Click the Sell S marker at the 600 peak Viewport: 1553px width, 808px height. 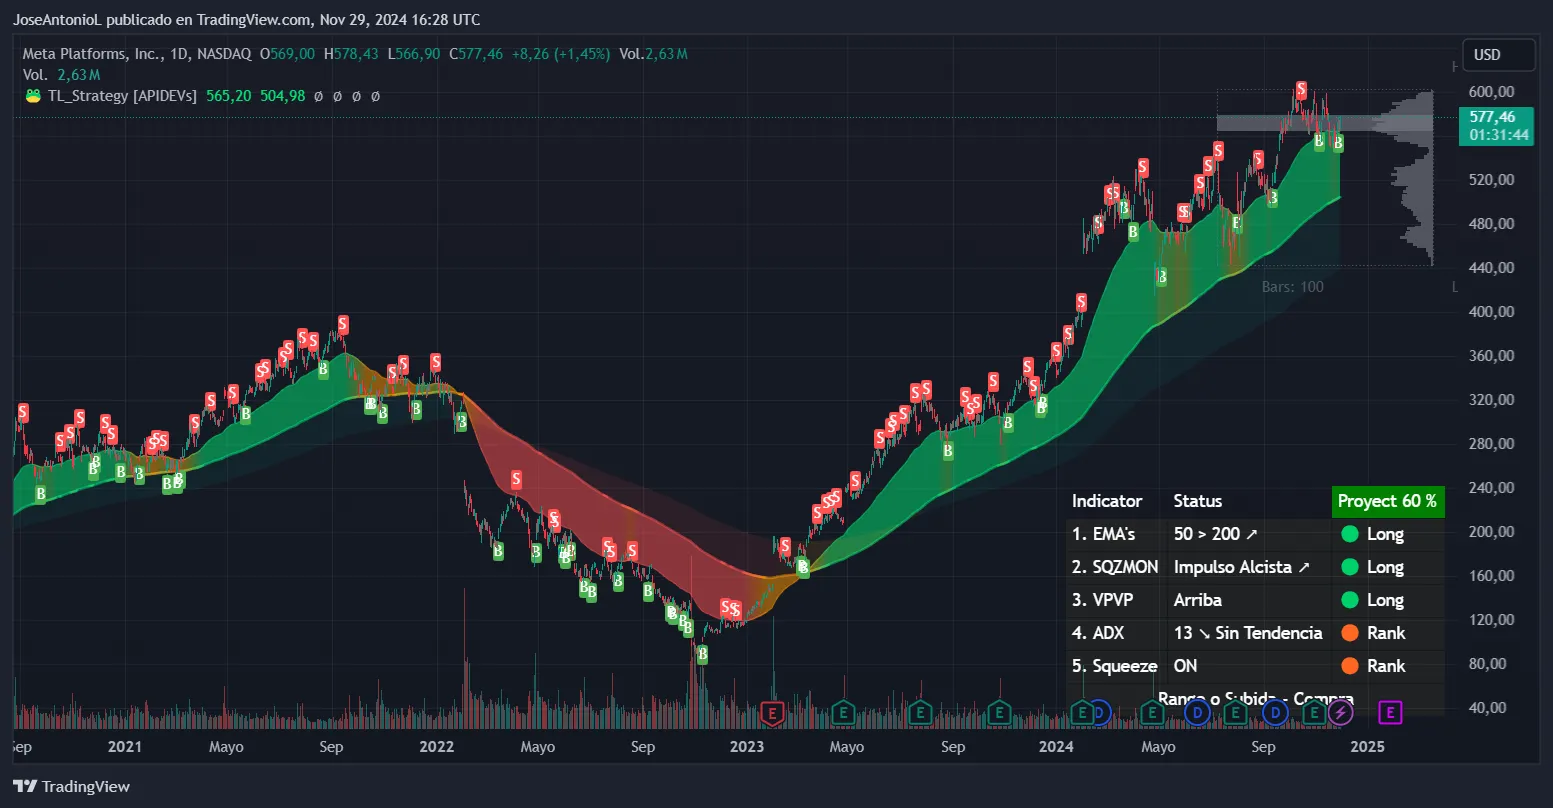(1300, 90)
